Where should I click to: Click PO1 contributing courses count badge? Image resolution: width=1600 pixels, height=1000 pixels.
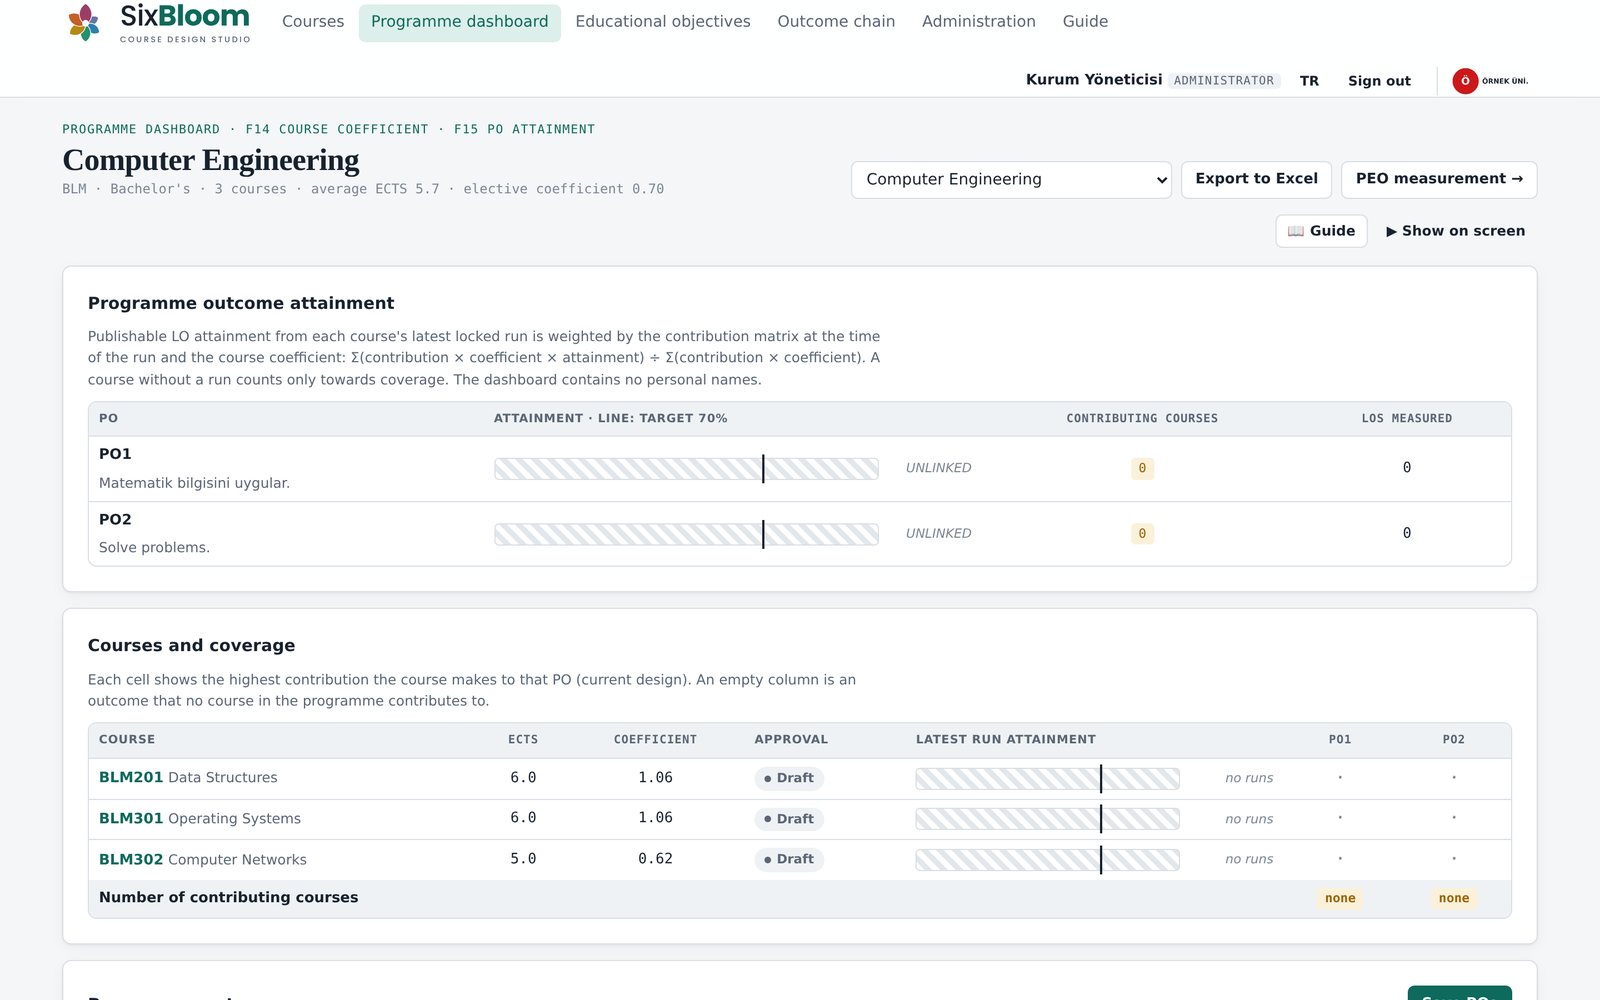pyautogui.click(x=1142, y=468)
